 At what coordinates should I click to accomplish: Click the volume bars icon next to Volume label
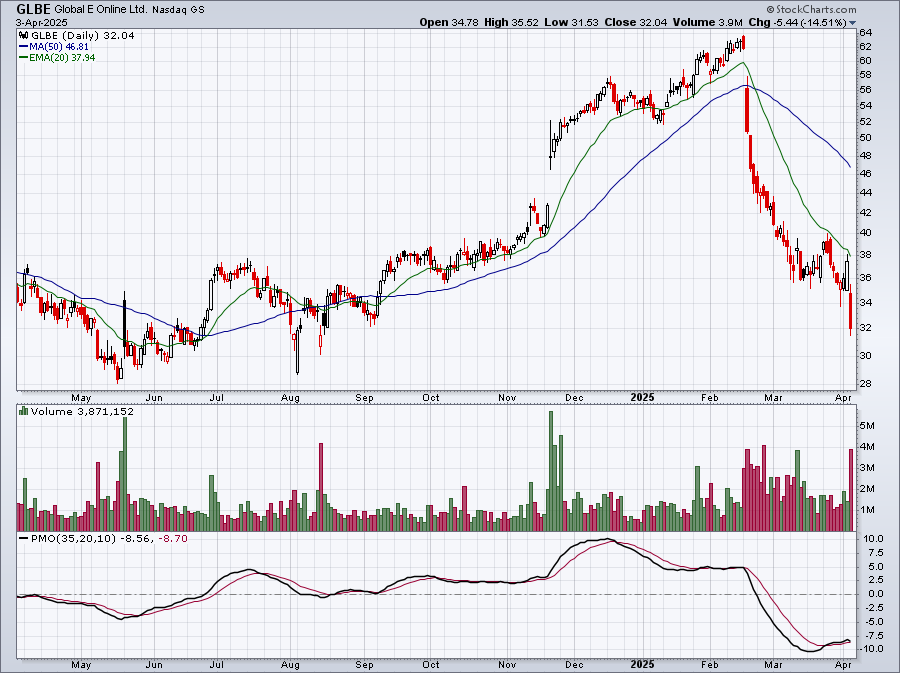[x=24, y=411]
